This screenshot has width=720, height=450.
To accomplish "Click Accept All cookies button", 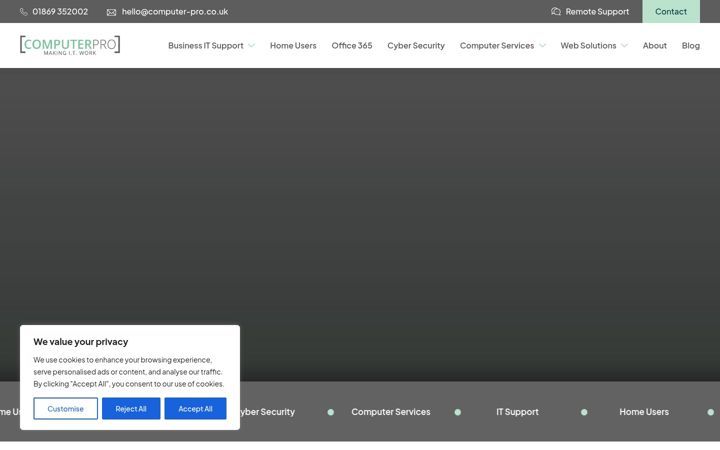I will 196,408.
